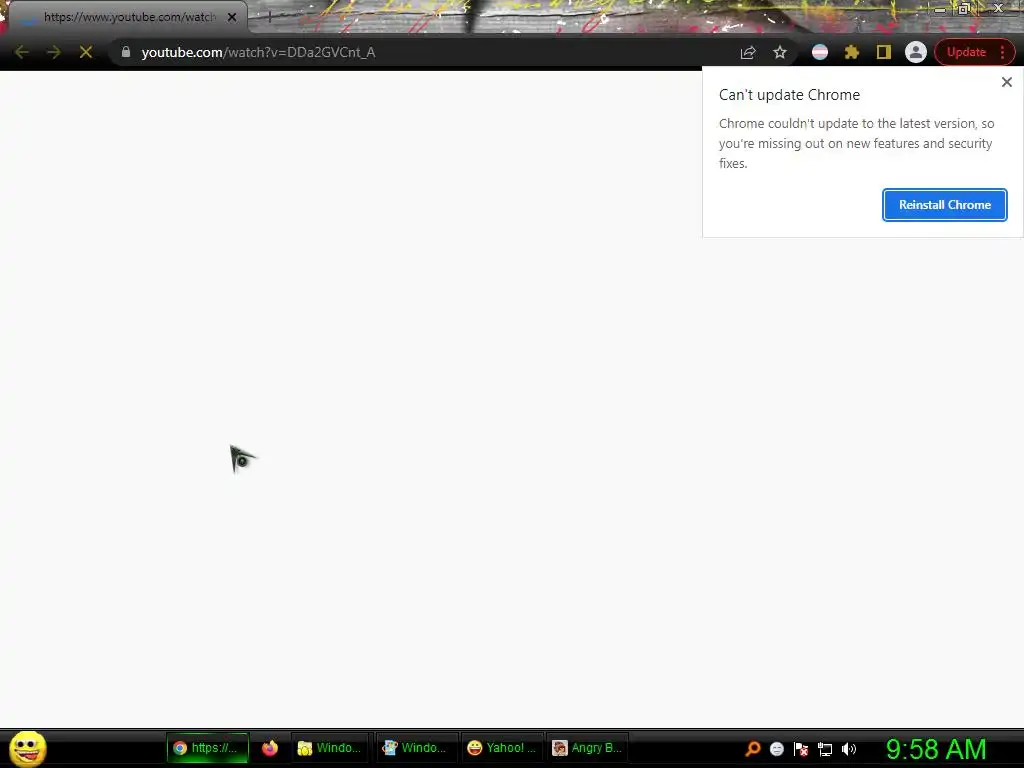
Task: View site information lock icon
Action: 125,52
